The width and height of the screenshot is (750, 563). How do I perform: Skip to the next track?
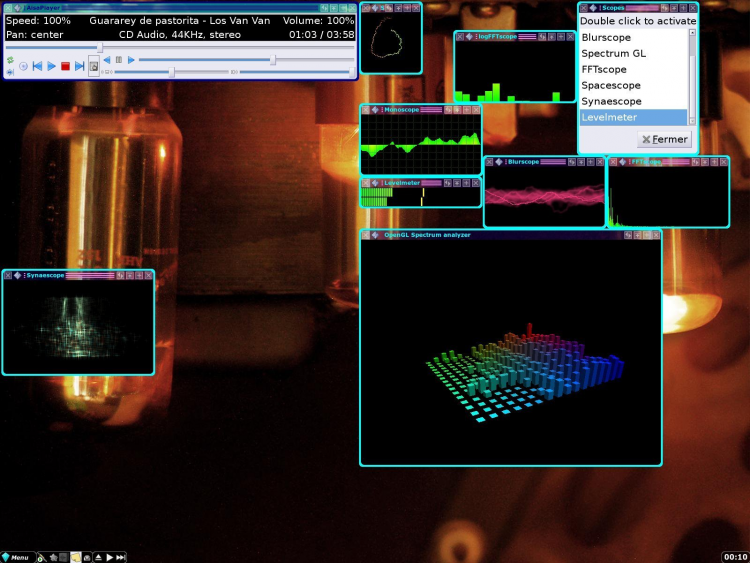coord(79,66)
